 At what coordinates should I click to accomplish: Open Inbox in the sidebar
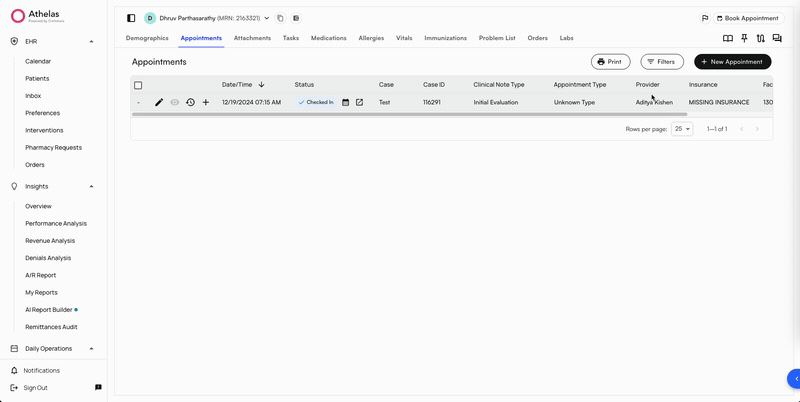coord(33,96)
